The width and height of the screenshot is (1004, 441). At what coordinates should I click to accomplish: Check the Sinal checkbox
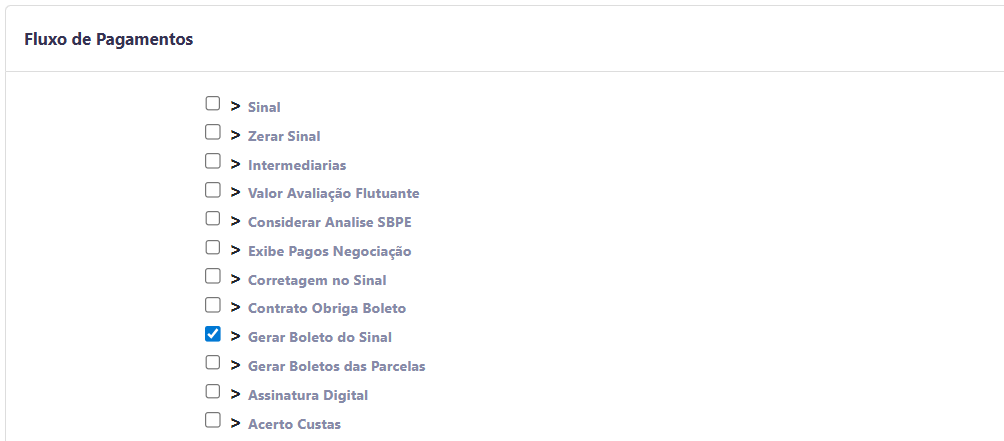[212, 103]
